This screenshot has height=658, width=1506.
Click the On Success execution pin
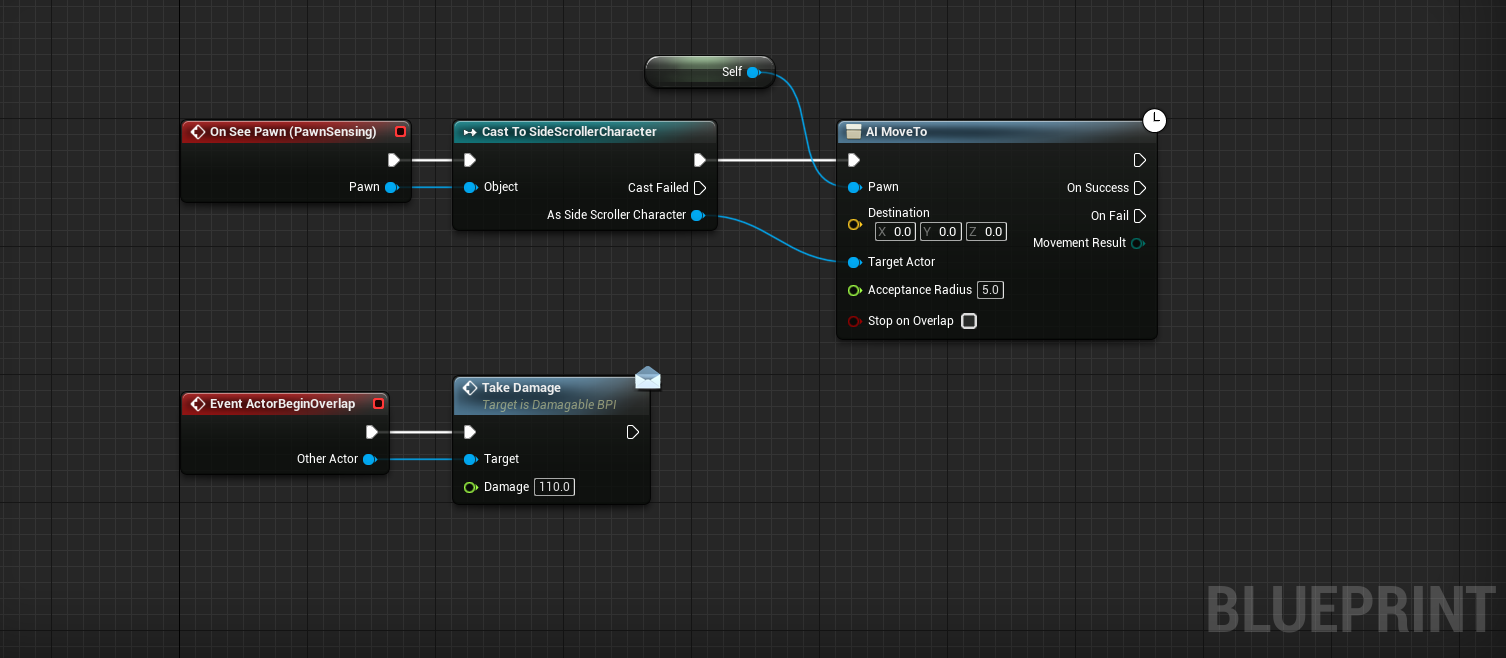(1139, 188)
